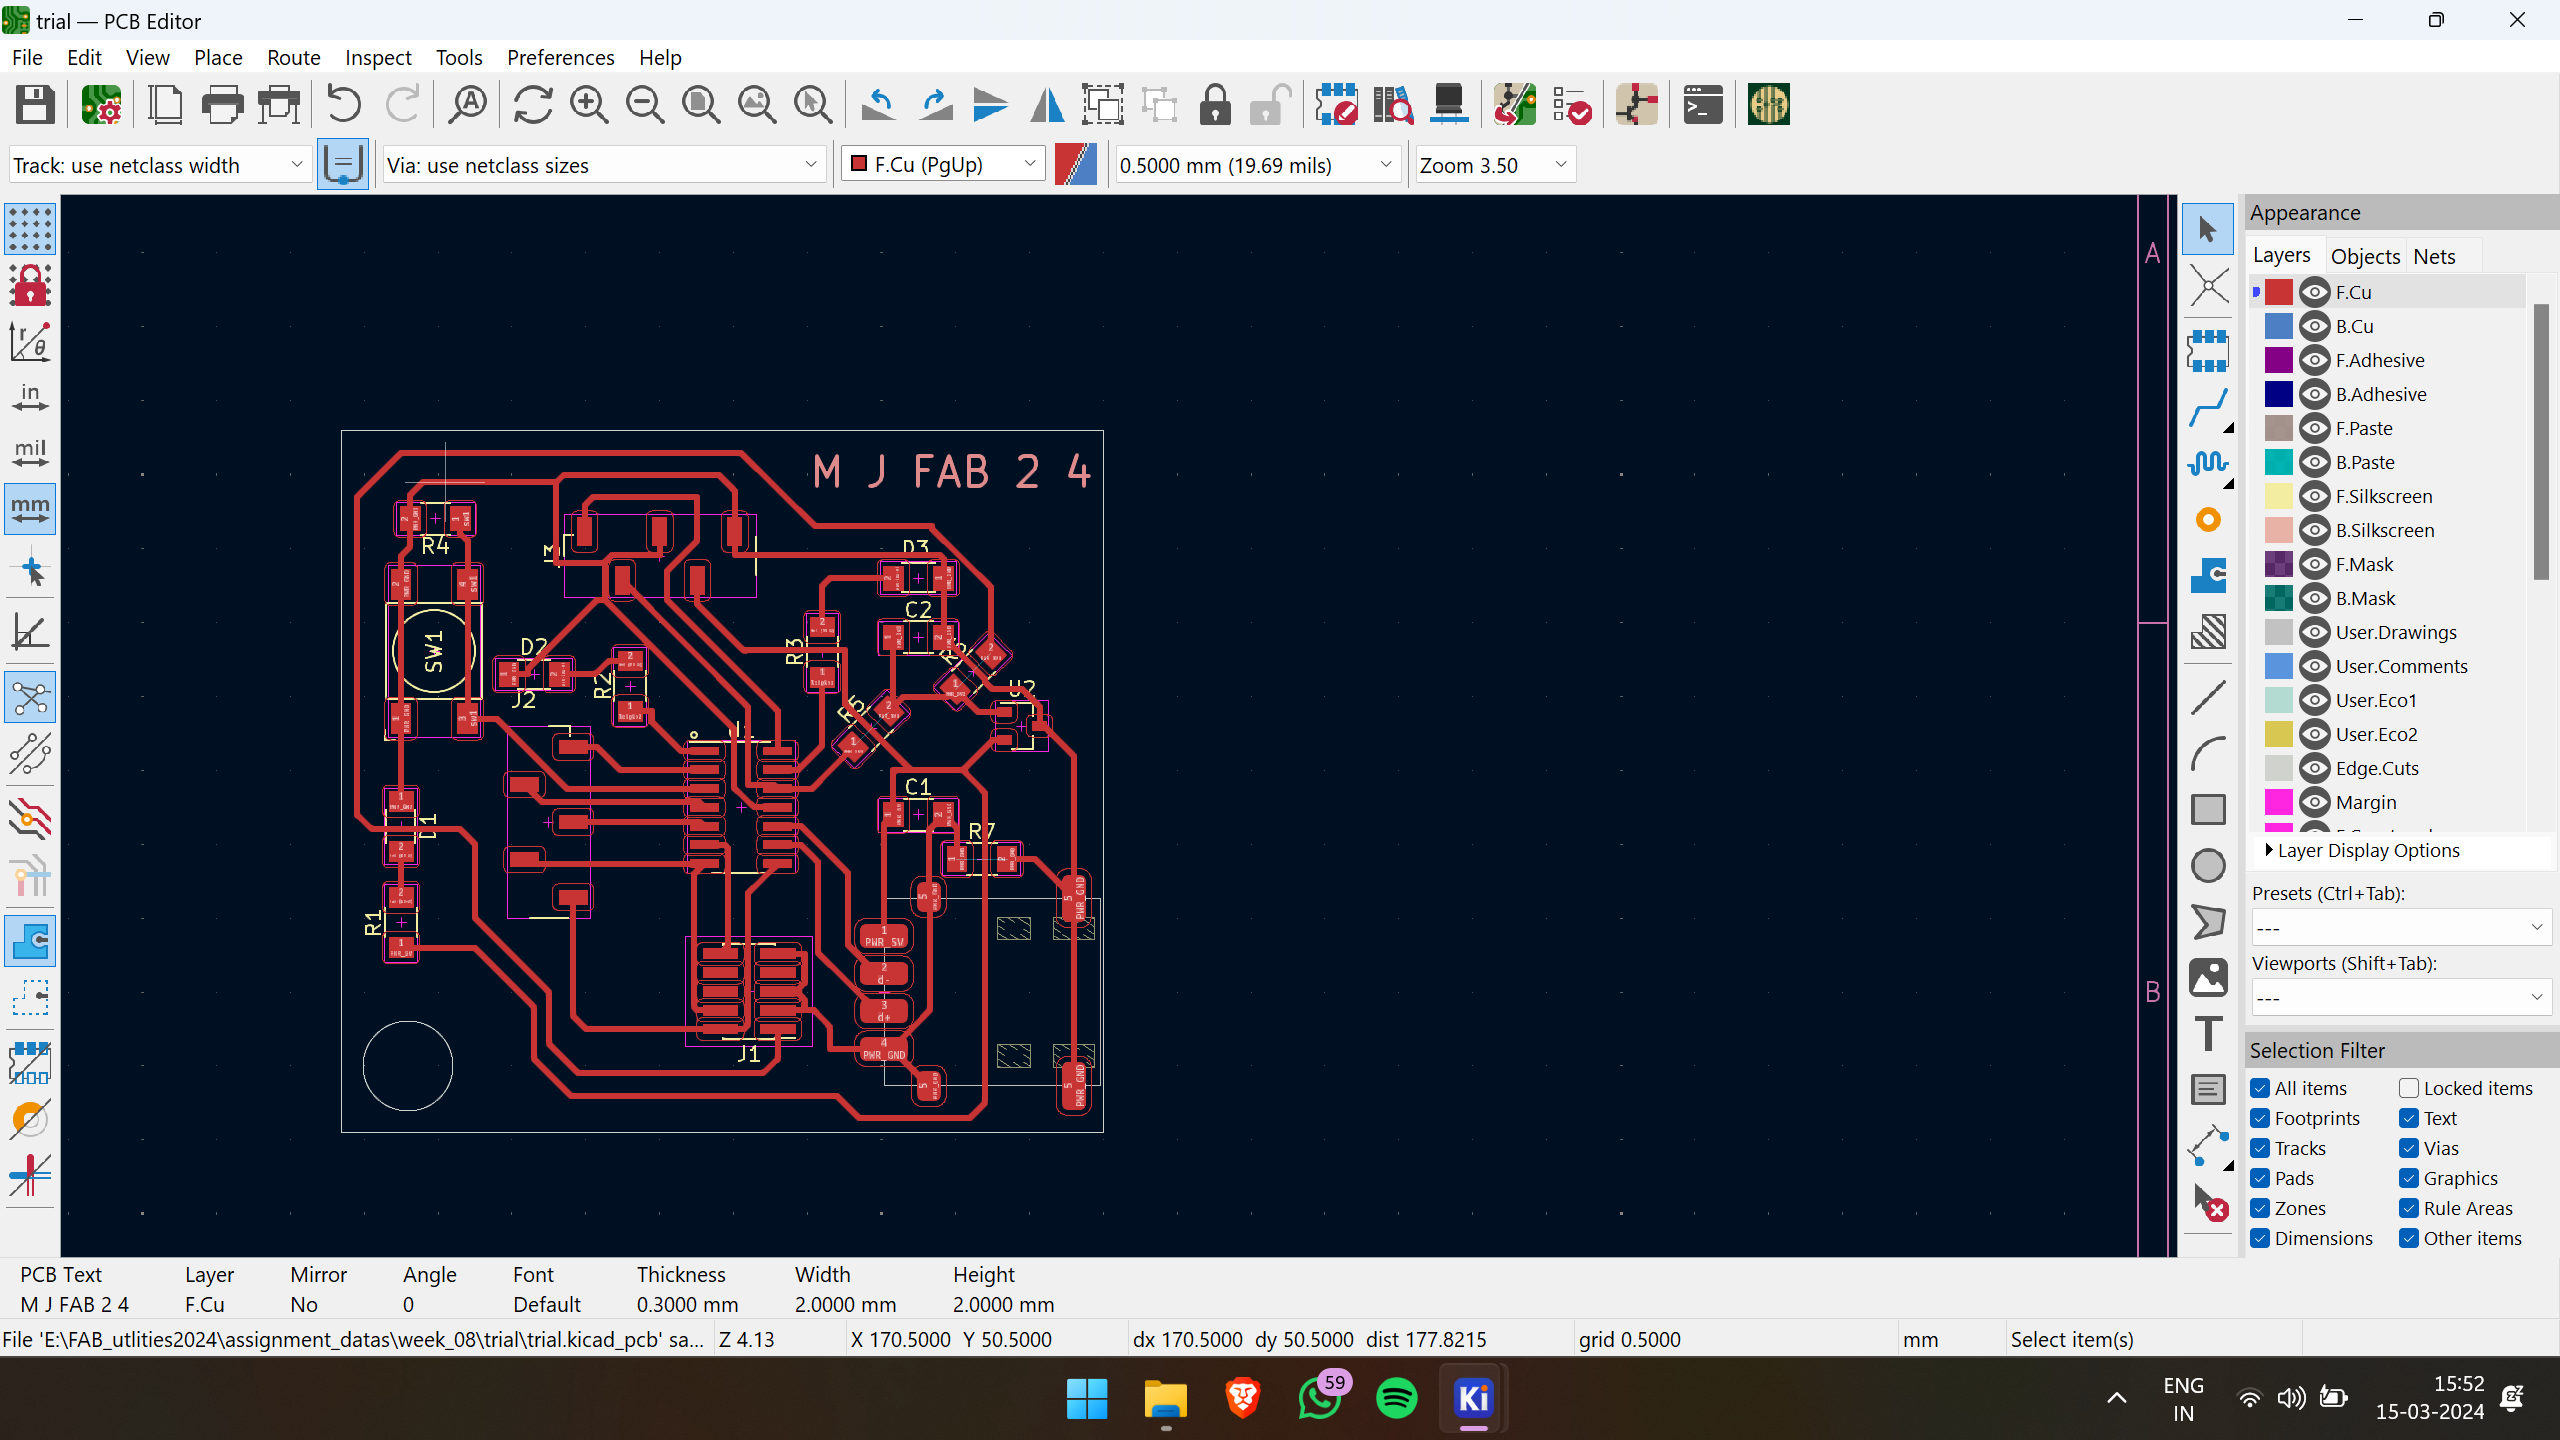Image resolution: width=2560 pixels, height=1440 pixels.
Task: Zoom to fit the page
Action: pyautogui.click(x=701, y=104)
